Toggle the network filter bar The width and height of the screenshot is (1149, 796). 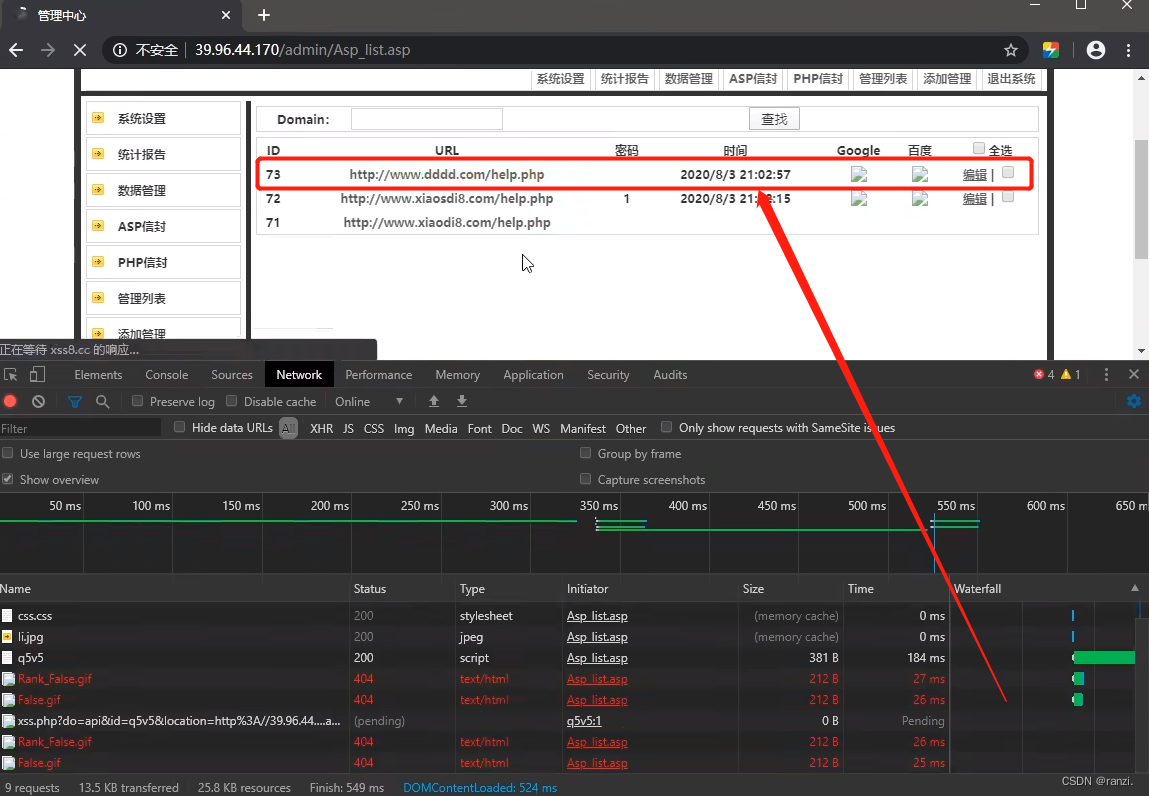pos(75,401)
